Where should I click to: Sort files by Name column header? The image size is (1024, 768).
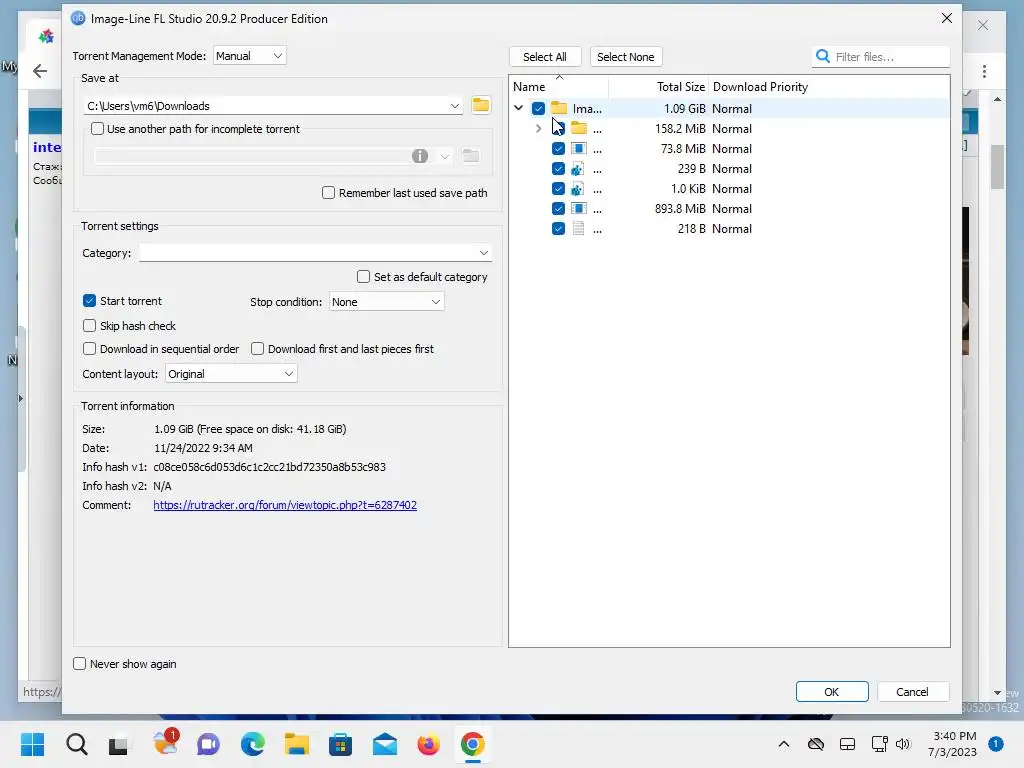[x=559, y=87]
